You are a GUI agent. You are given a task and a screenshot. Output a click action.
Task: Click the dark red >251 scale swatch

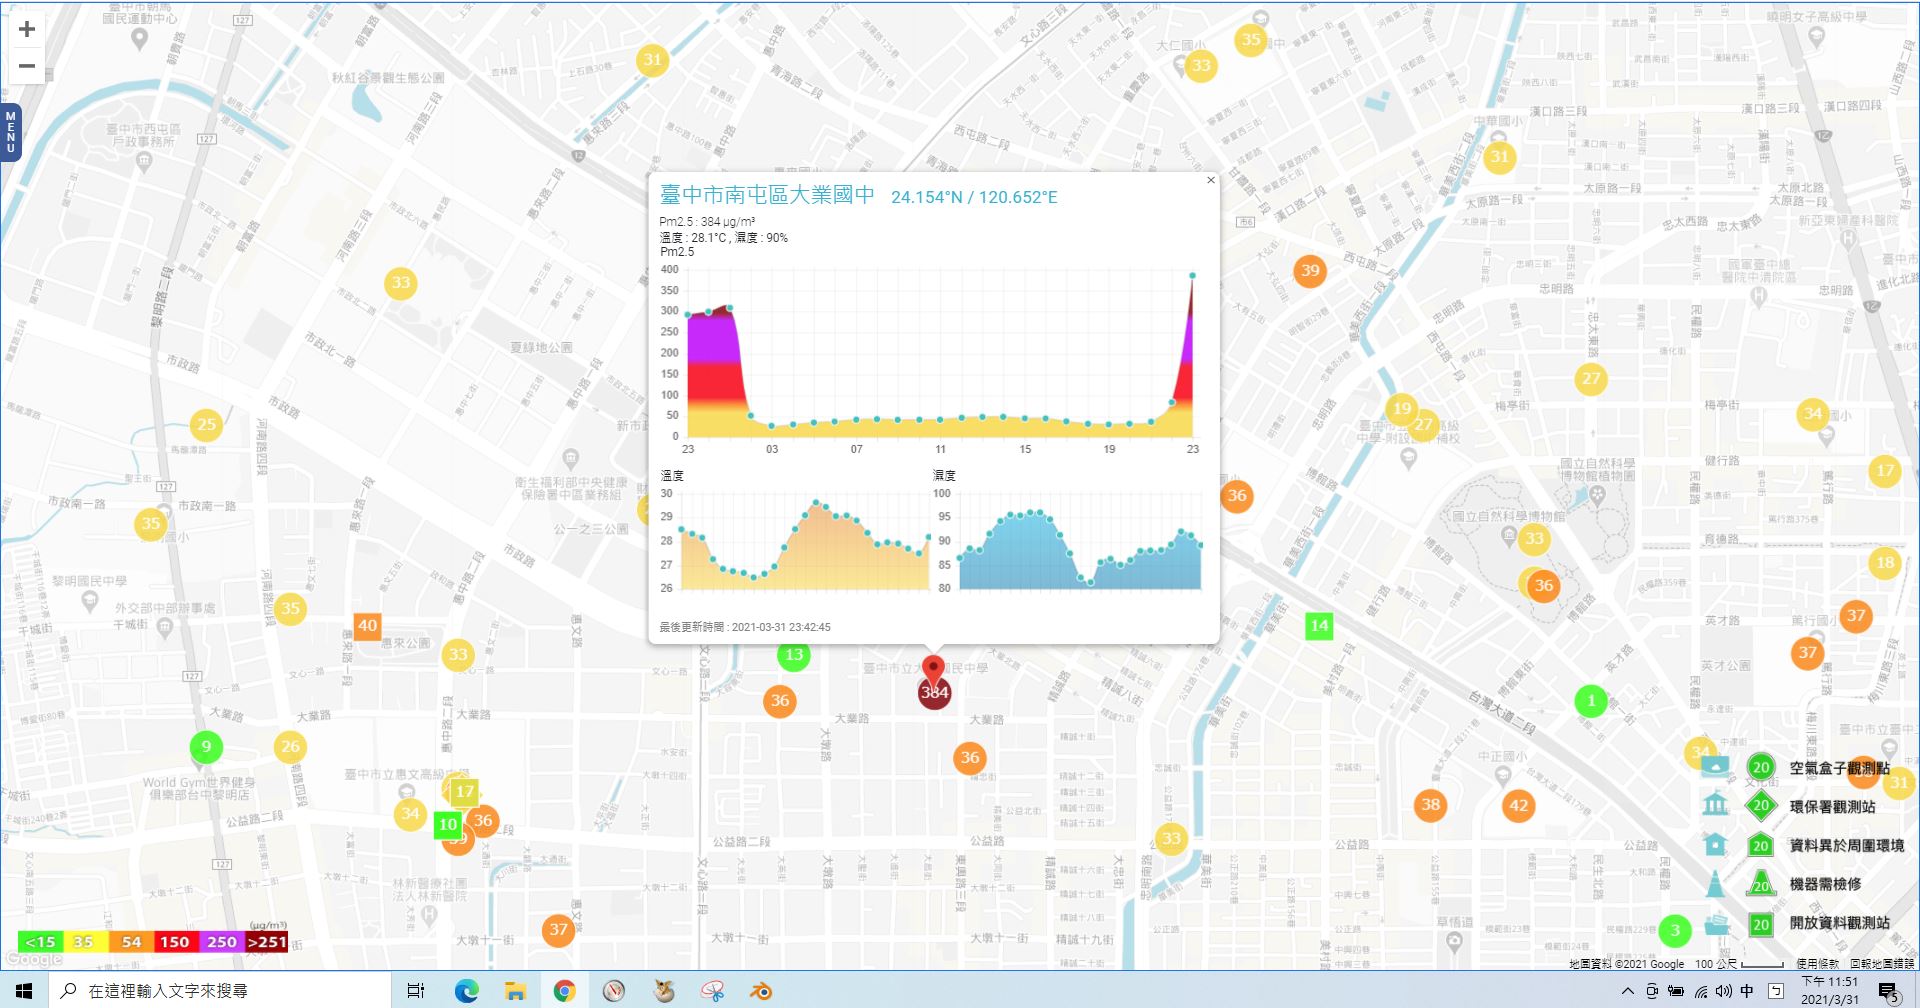coord(266,942)
